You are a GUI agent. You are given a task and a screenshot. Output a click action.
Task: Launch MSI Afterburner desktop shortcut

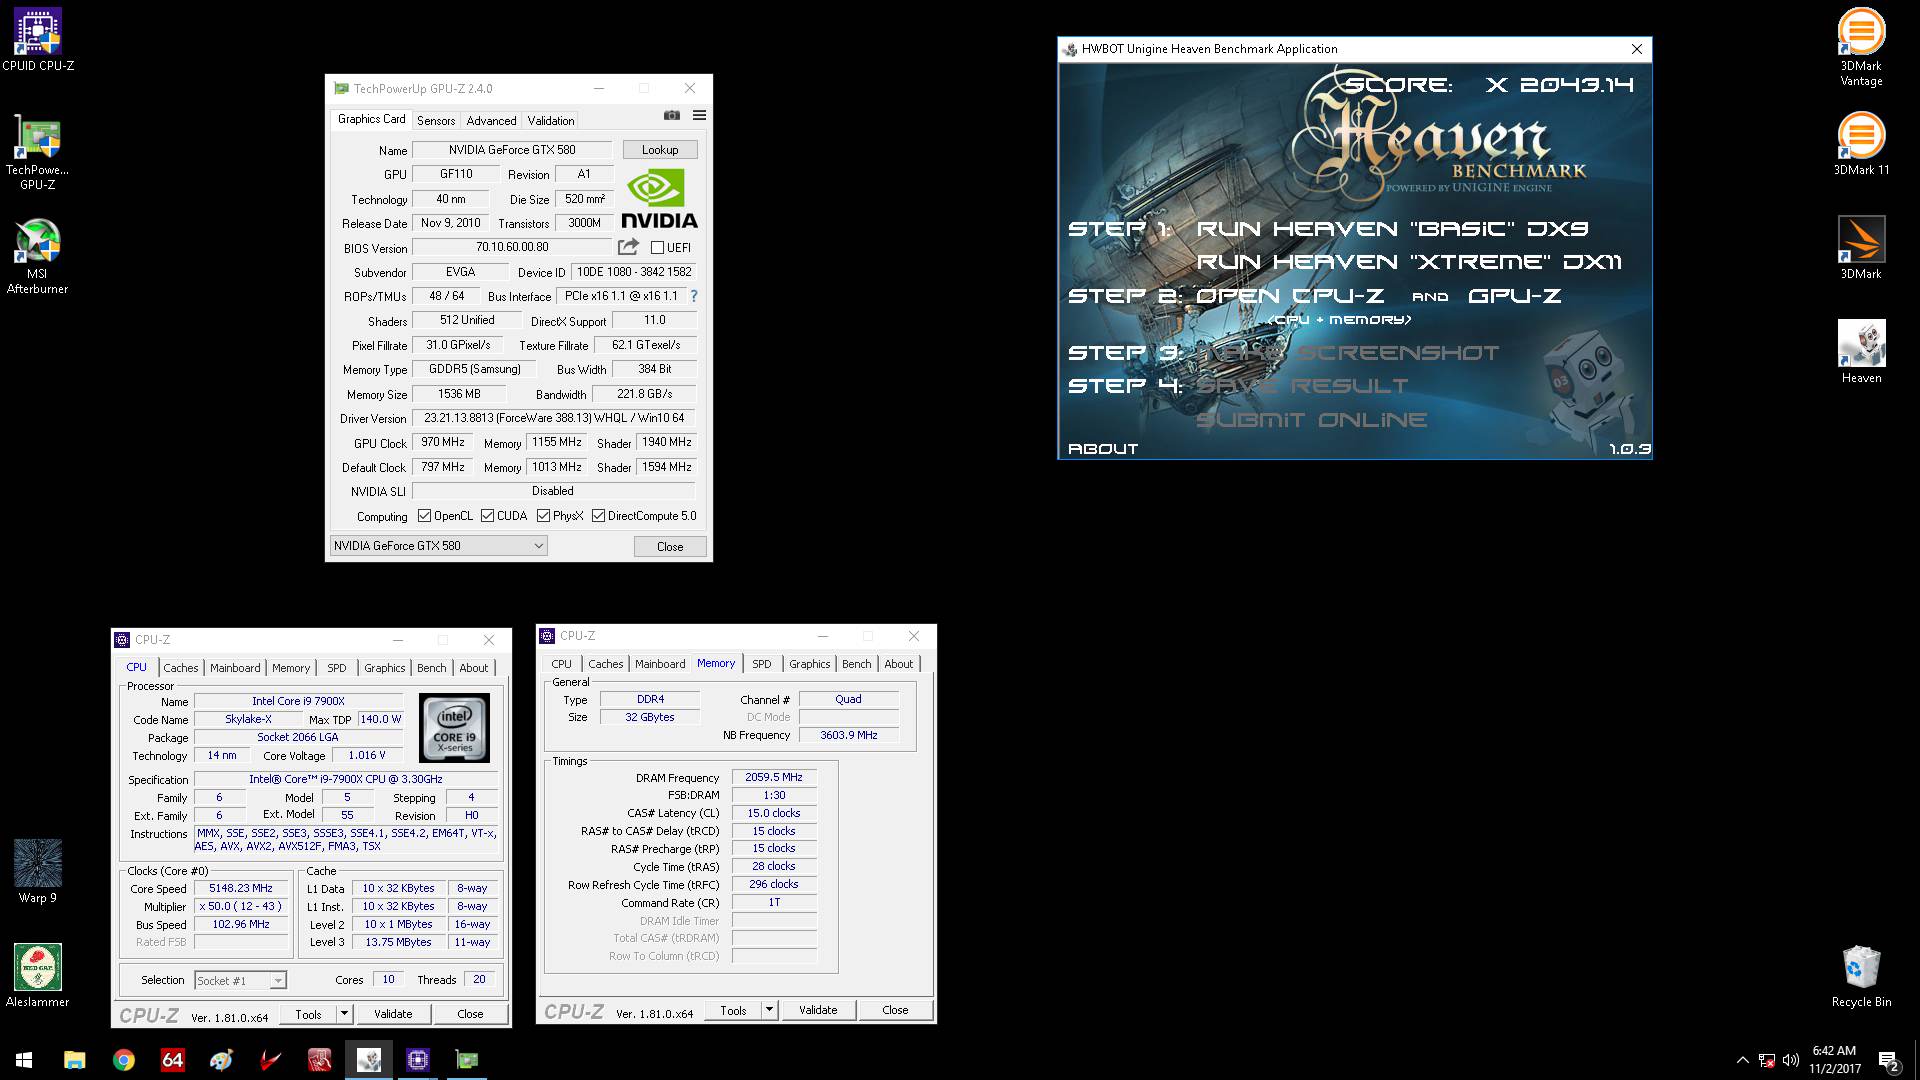[38, 256]
